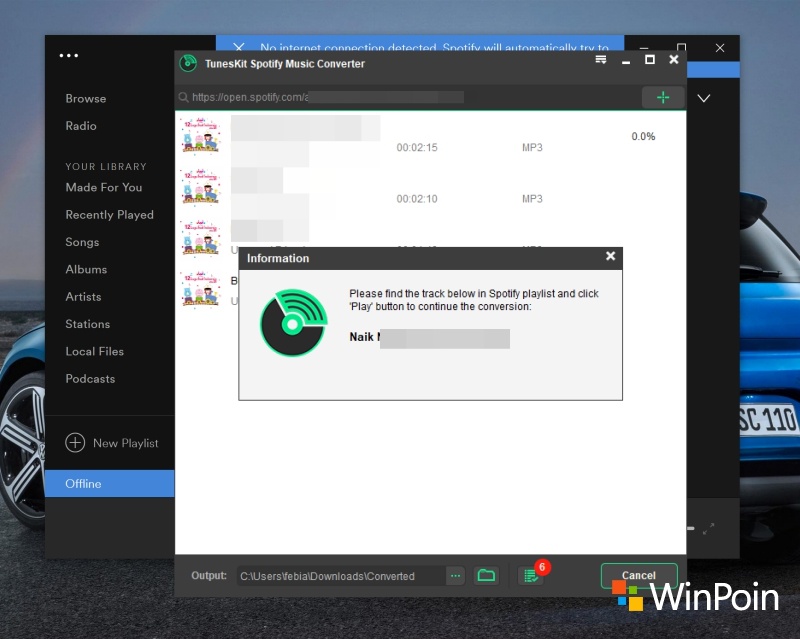Open the TunesKit hamburger menu
This screenshot has height=639, width=800.
click(600, 59)
